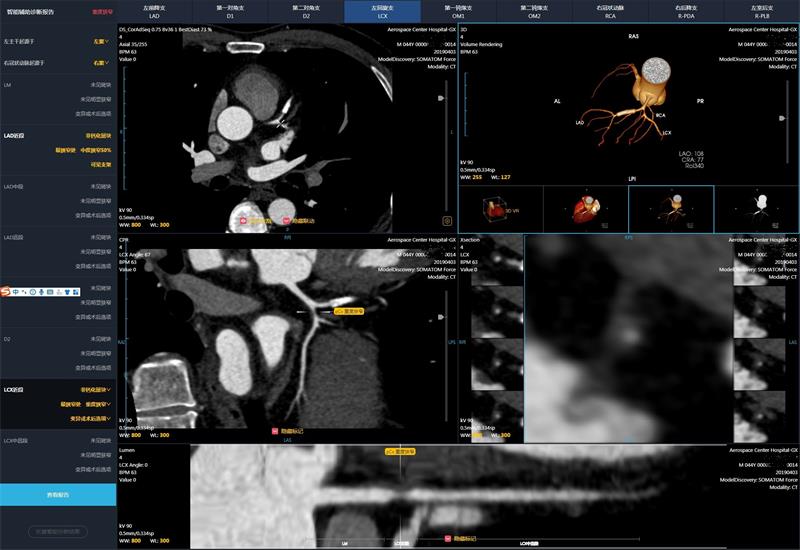Image resolution: width=800 pixels, height=550 pixels.
Task: Click the pCx stenosis label in CPR view
Action: (349, 311)
